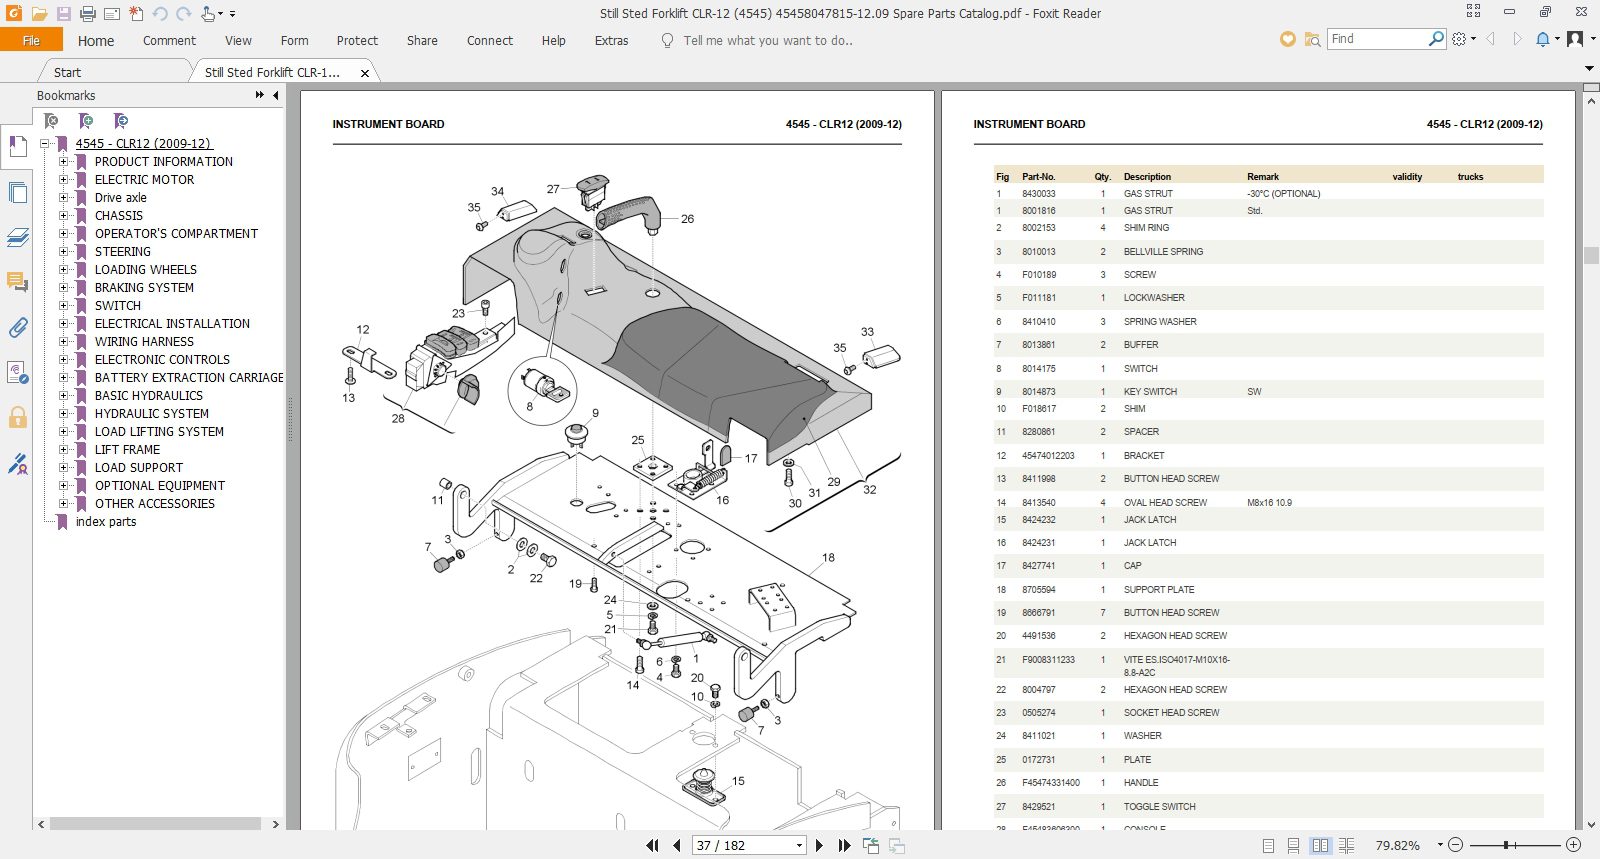Viewport: 1600px width, 859px height.
Task: Expand the HYDRAULIC SYSTEM bookmark
Action: coord(64,413)
